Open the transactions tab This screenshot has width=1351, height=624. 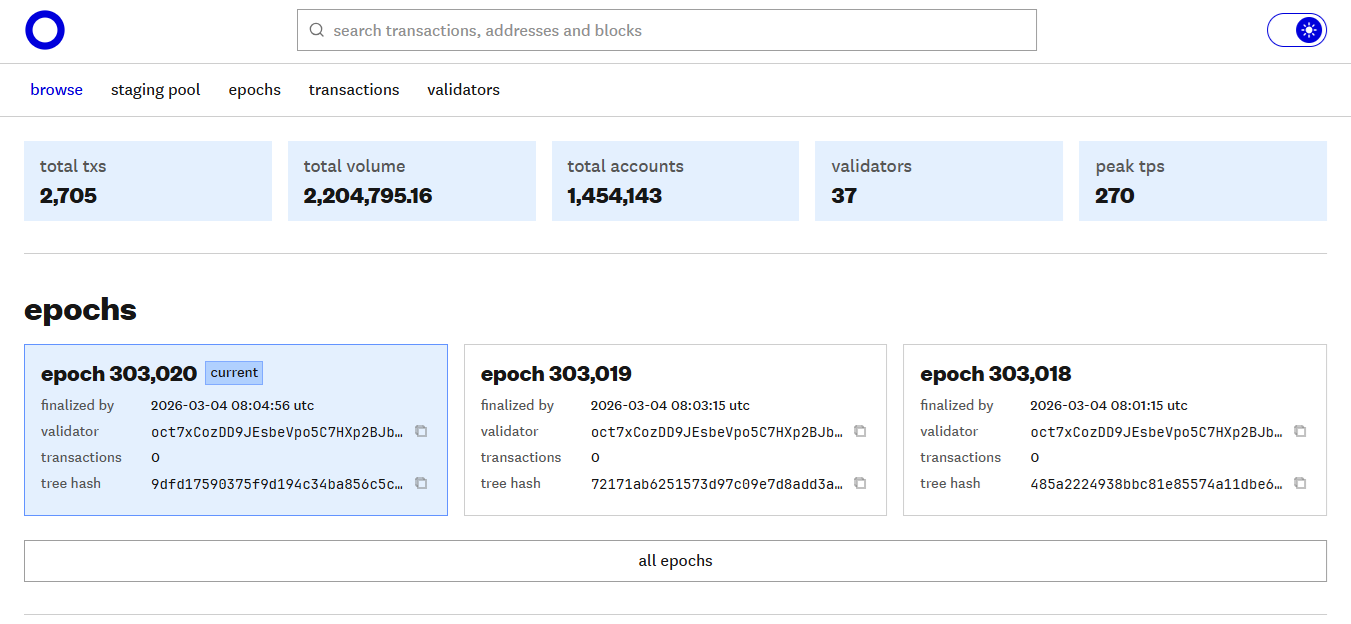[x=354, y=90]
